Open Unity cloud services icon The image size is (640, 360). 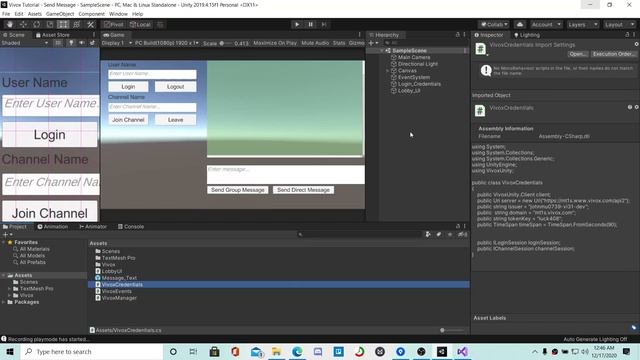tap(520, 24)
